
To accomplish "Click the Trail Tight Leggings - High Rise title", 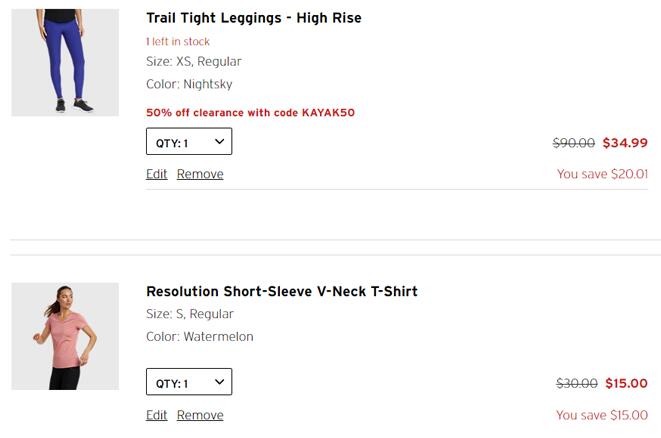I will pyautogui.click(x=254, y=18).
